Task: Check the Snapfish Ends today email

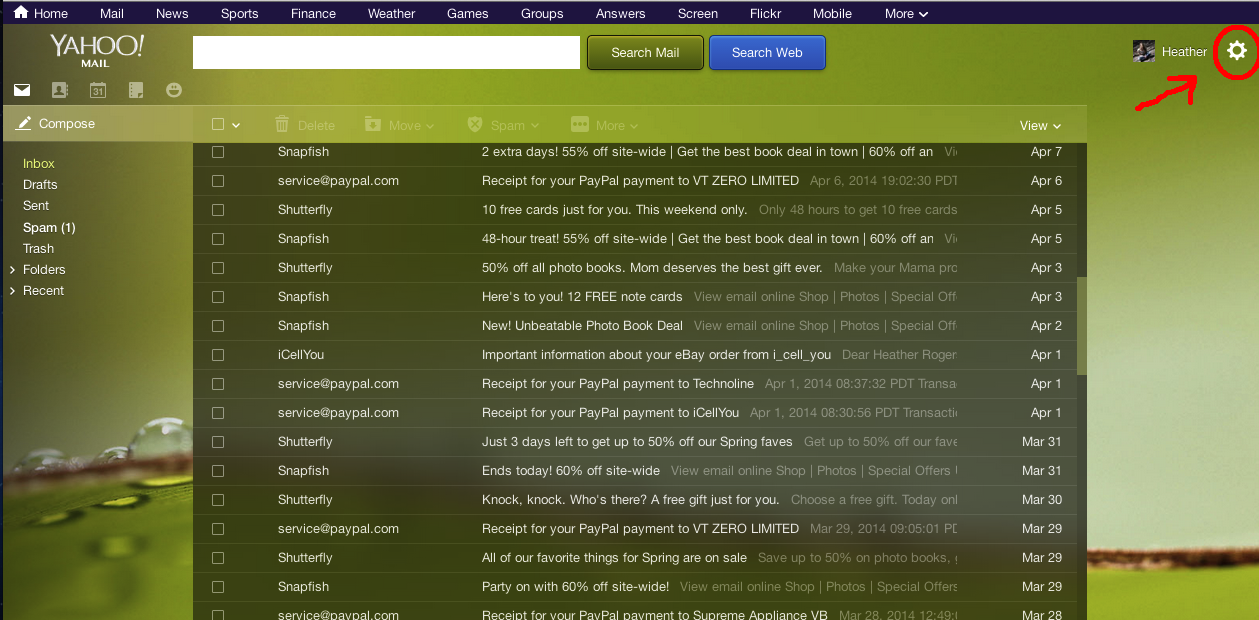Action: (x=218, y=471)
